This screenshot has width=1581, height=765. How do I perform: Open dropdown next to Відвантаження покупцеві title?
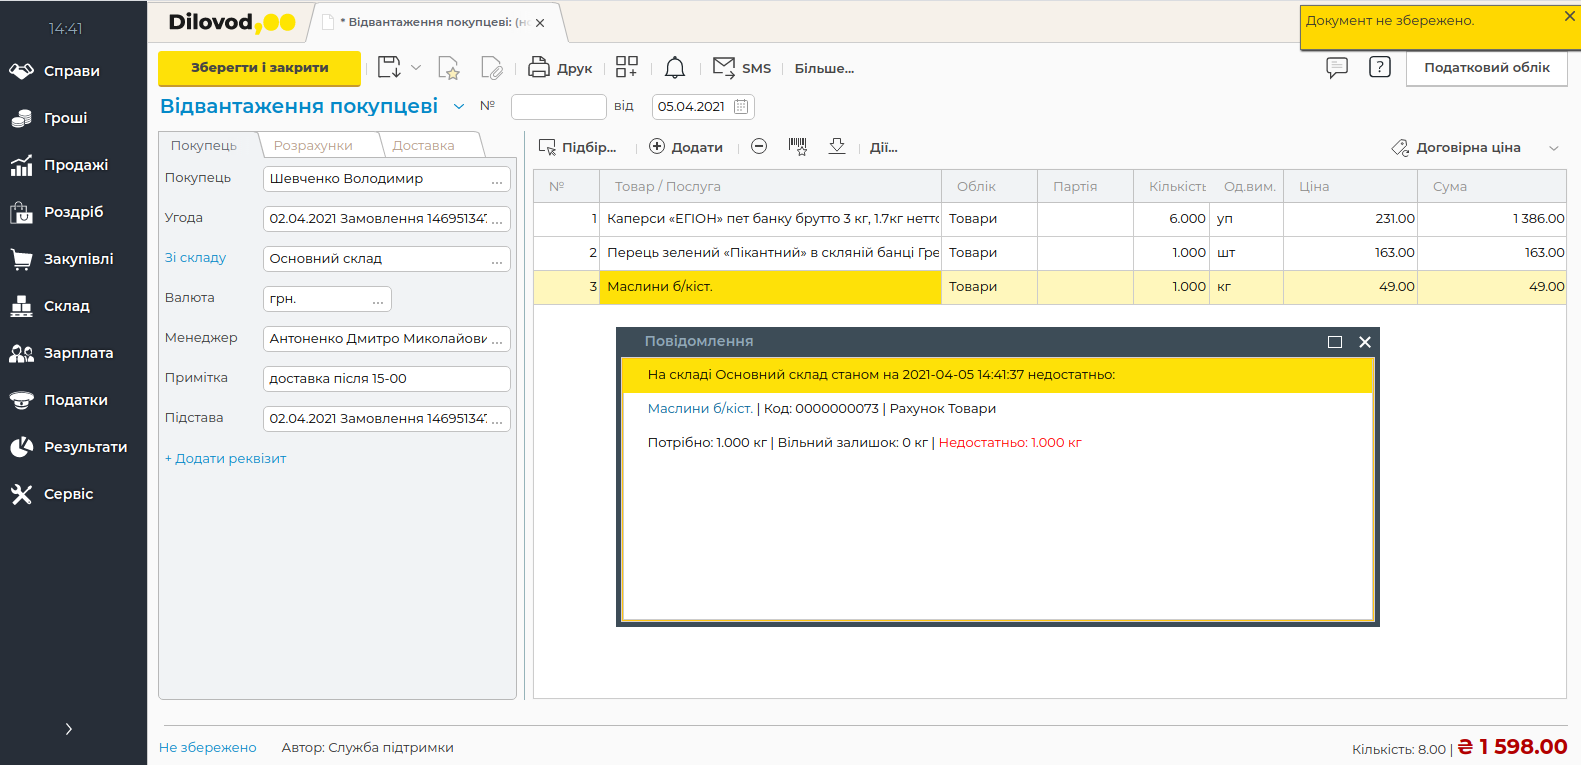click(x=459, y=107)
